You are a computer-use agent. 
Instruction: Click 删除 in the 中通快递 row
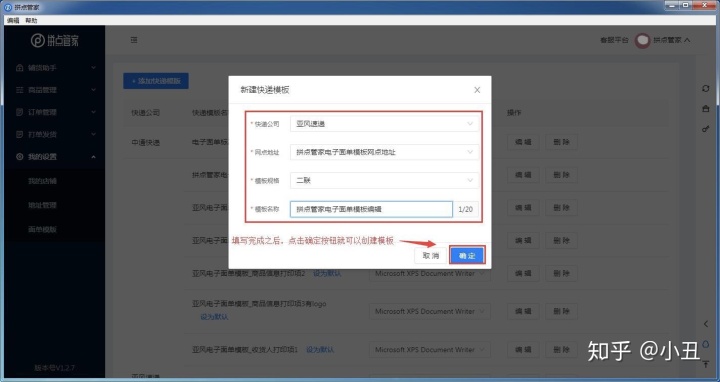[561, 142]
